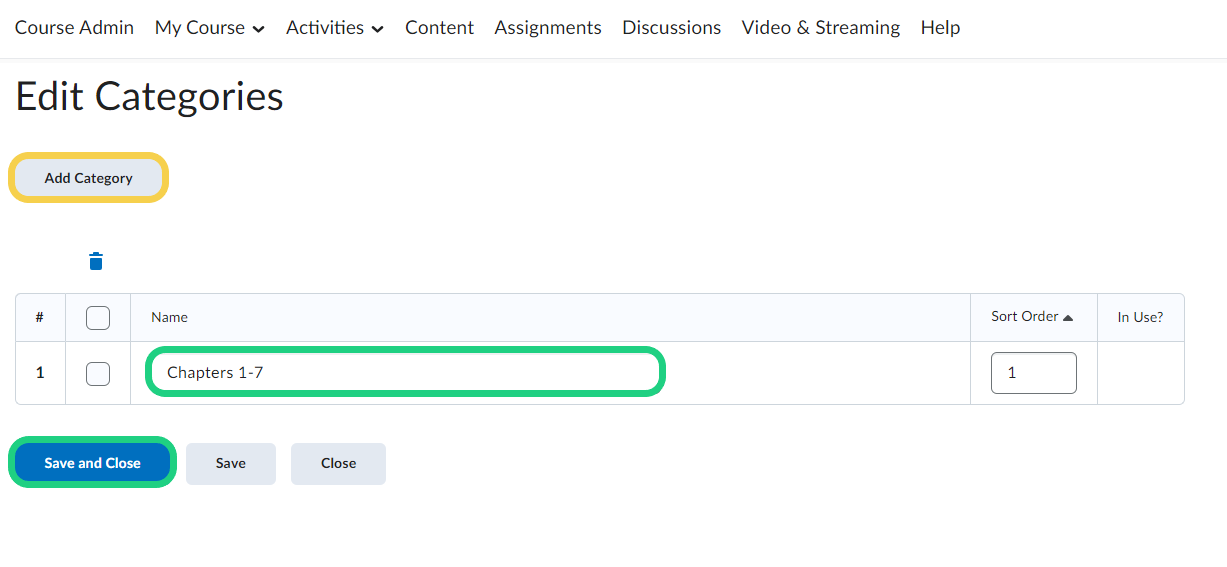Click the Add Category button
Screen dimensions: 1227x567
89,178
